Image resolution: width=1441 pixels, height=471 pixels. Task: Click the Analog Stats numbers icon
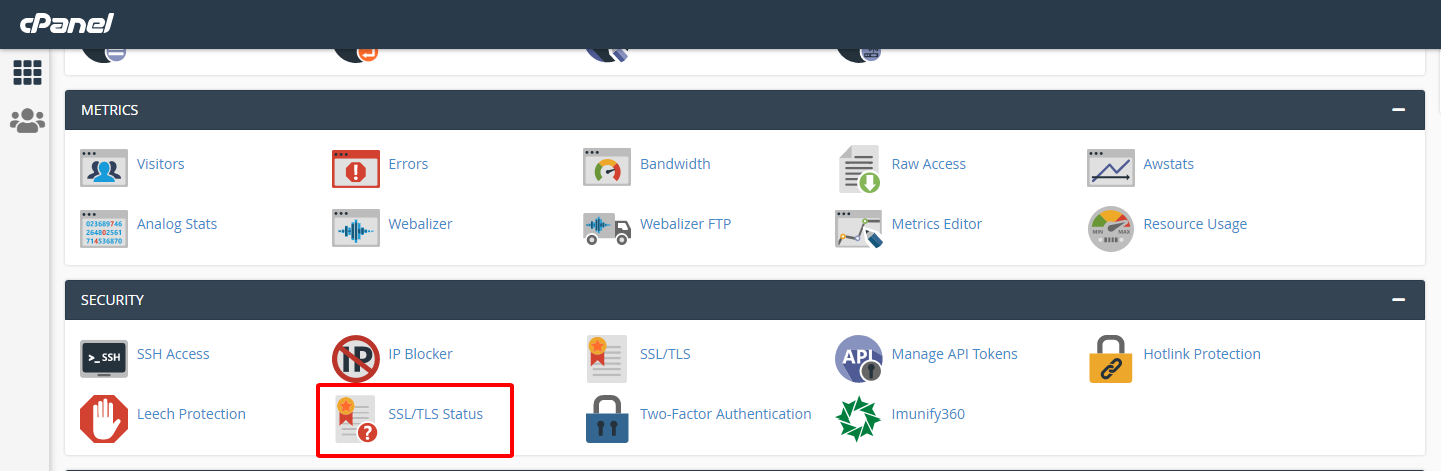[104, 228]
